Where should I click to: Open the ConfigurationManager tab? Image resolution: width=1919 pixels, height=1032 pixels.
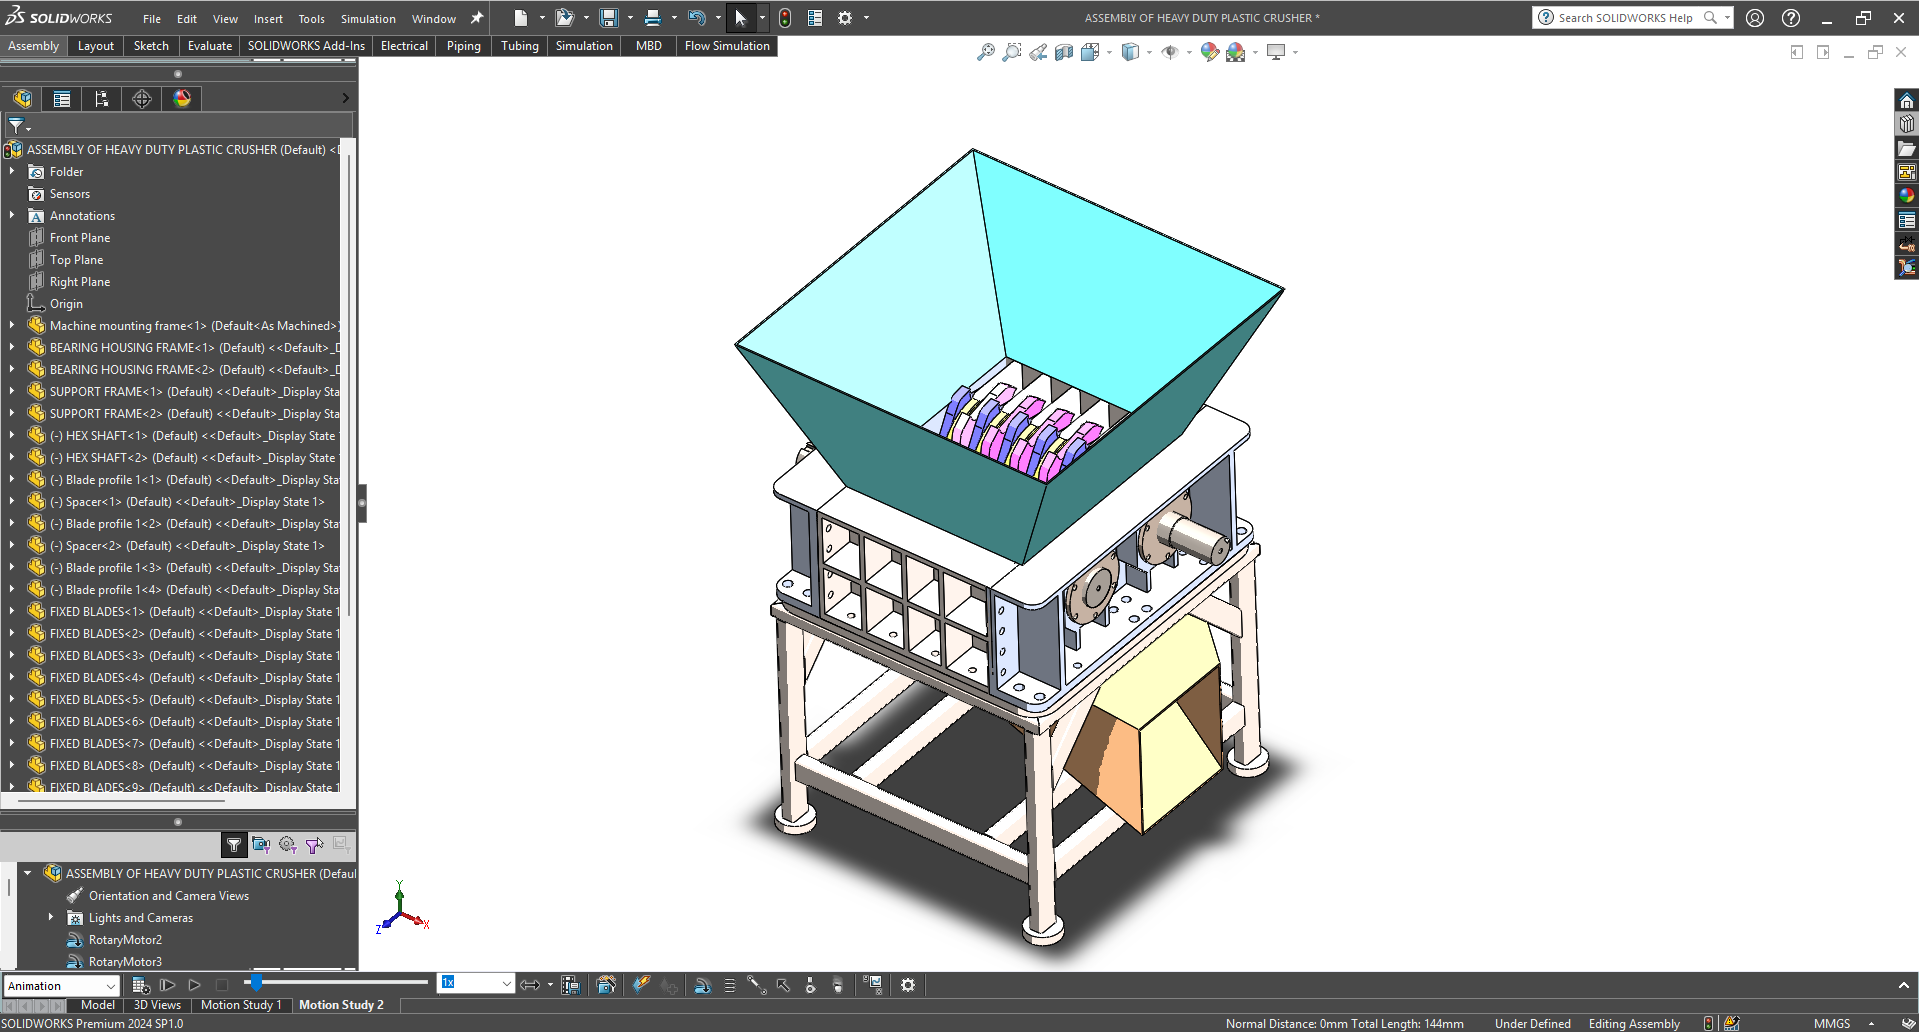102,98
